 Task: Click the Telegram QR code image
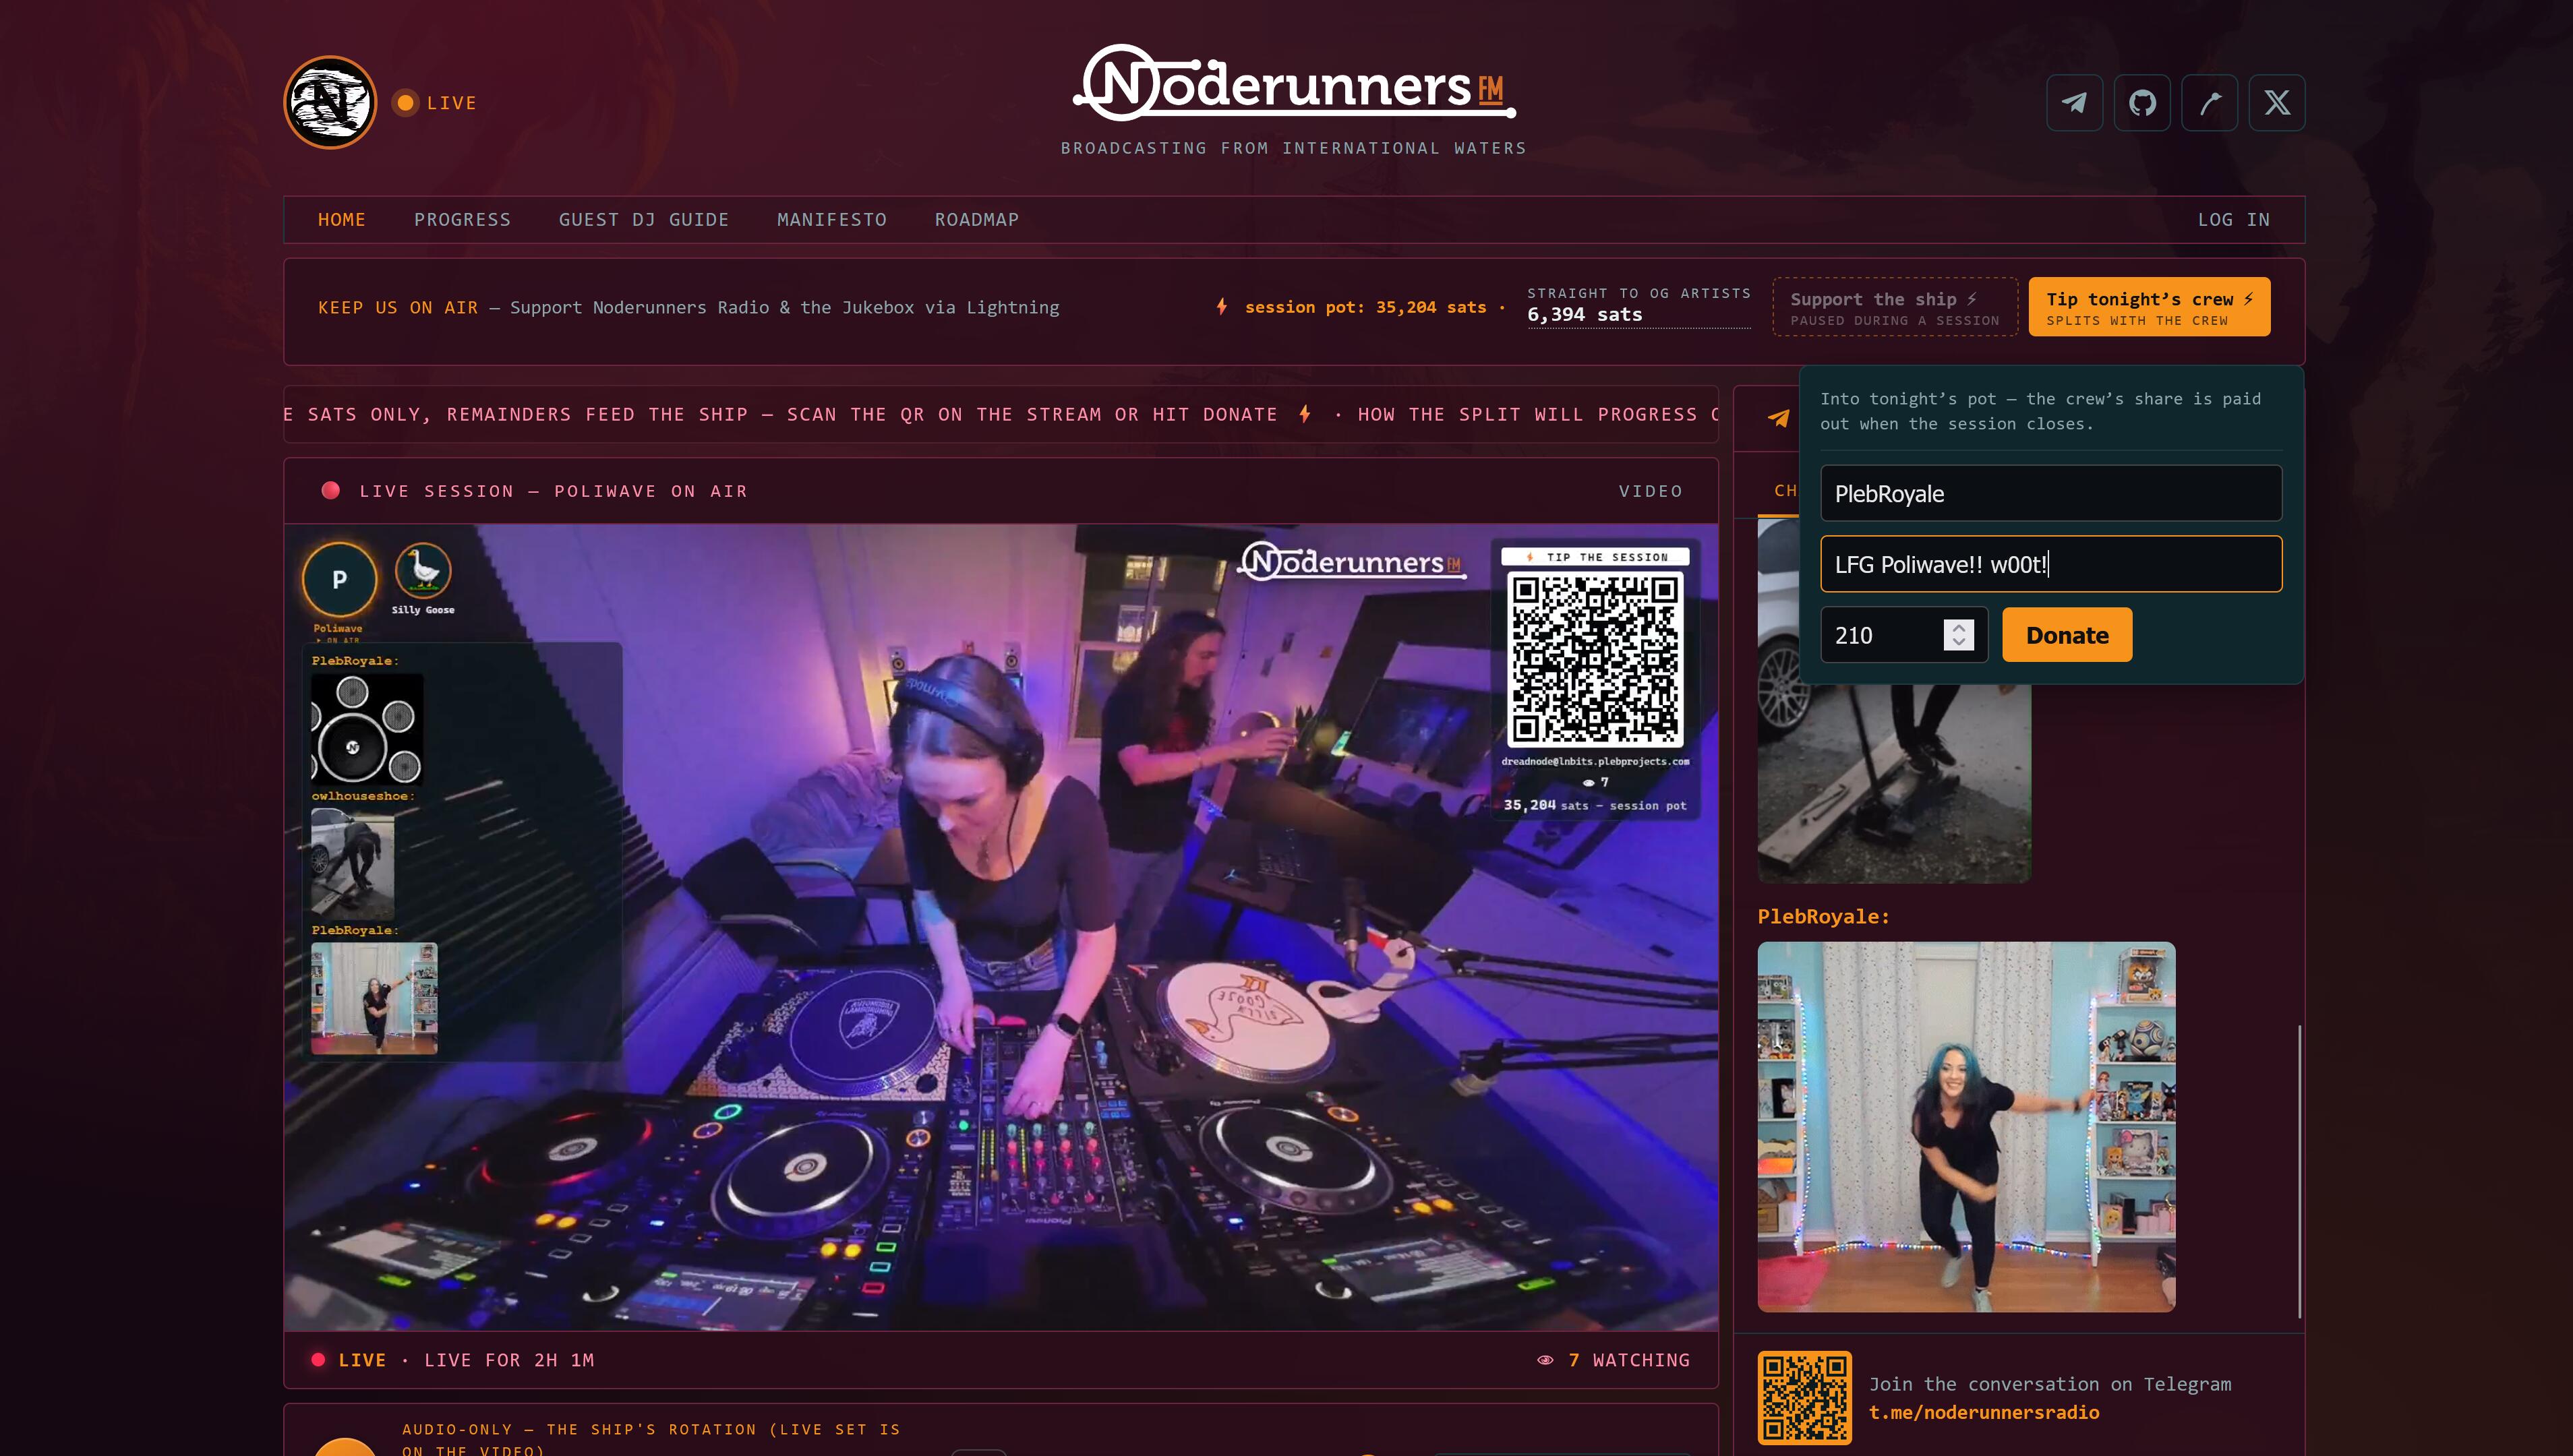pyautogui.click(x=1805, y=1397)
